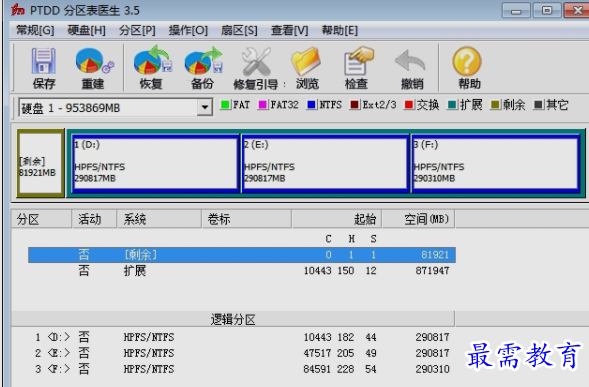Click the 47517 cylinder value in E: row
This screenshot has width=589, height=387.
[317, 353]
